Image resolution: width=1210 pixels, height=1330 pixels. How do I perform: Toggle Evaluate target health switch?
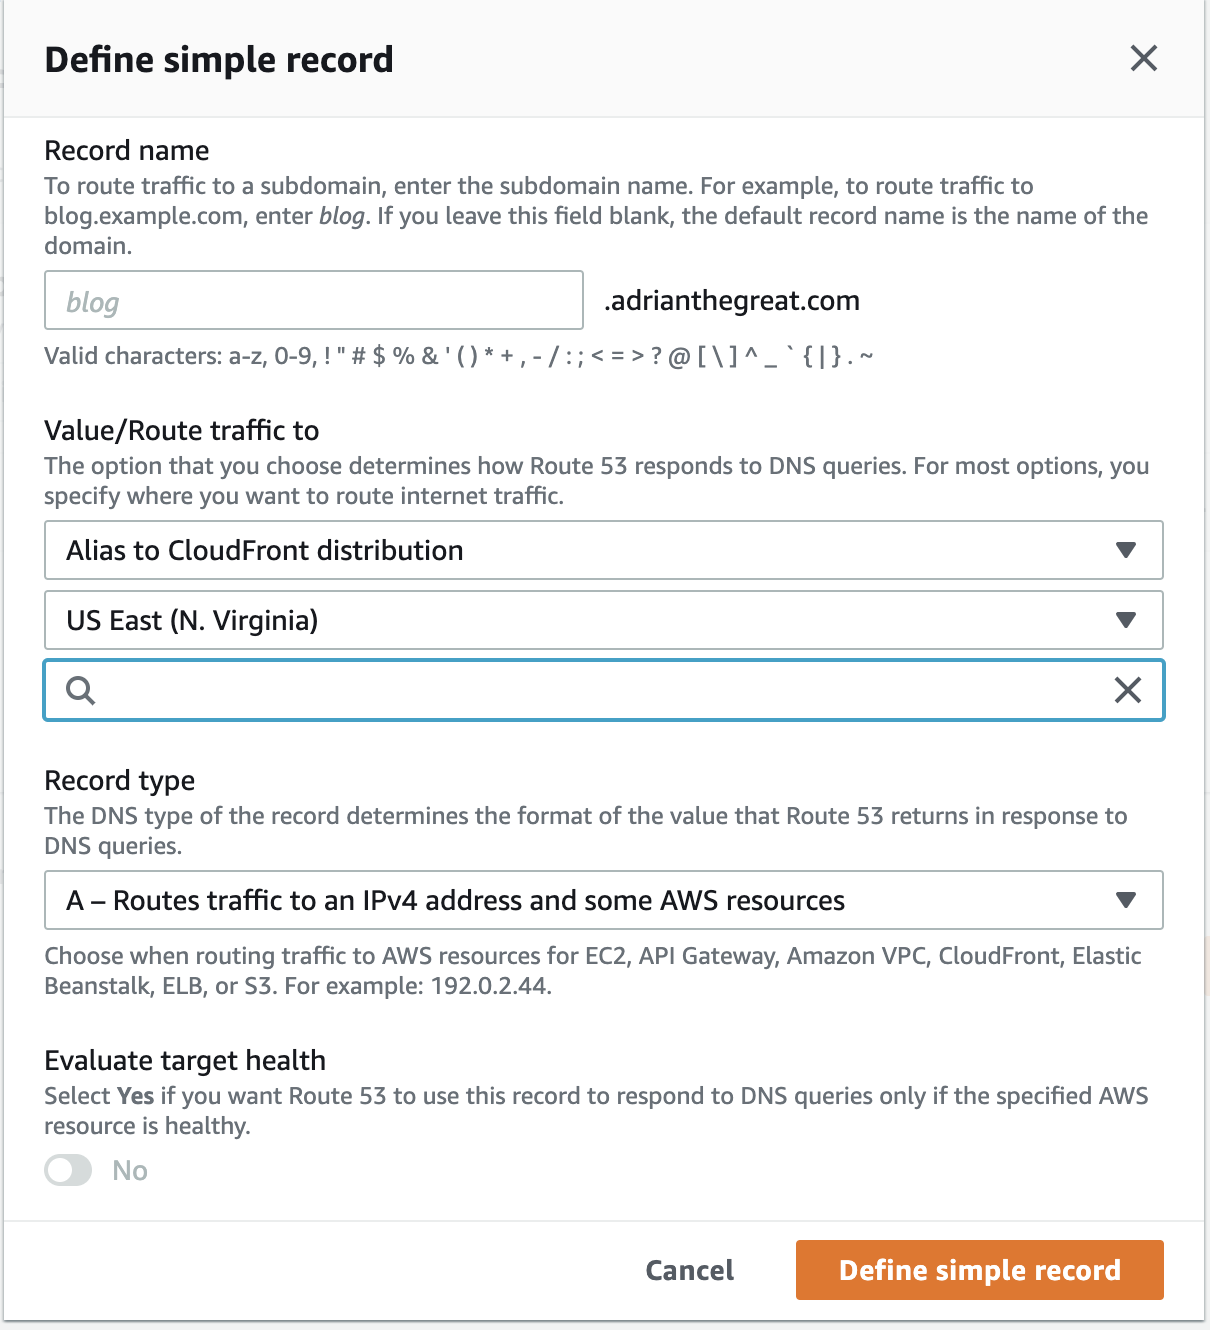(x=68, y=1170)
